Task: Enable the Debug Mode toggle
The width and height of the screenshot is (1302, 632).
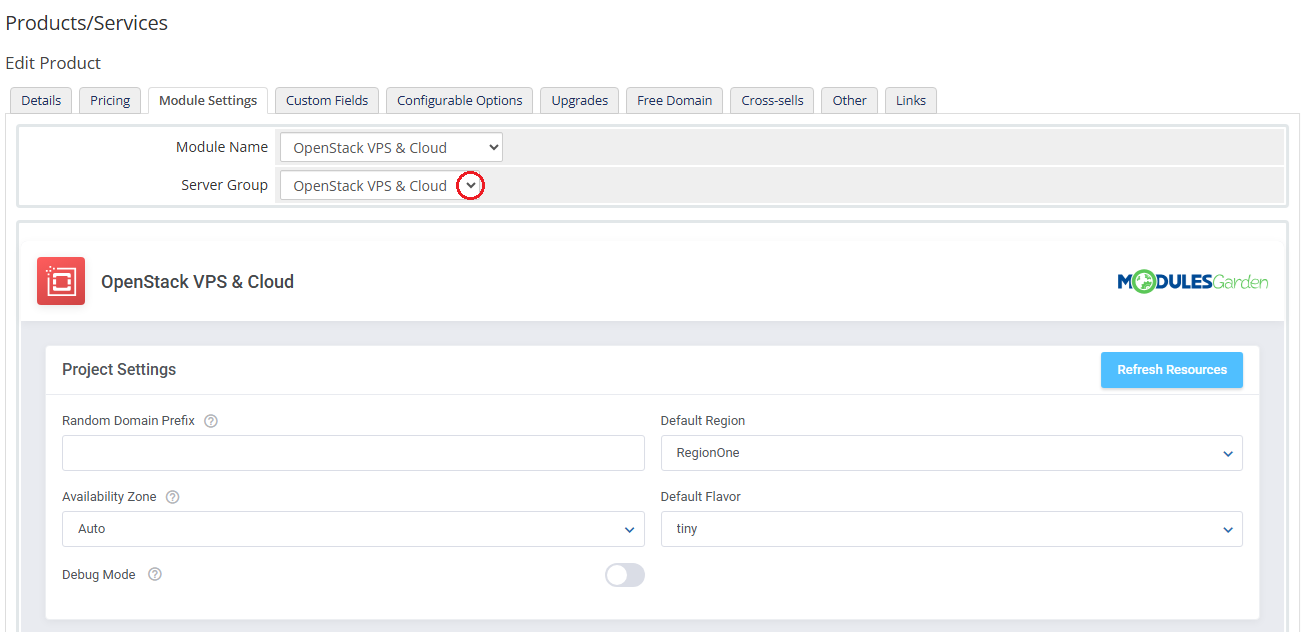Action: tap(624, 575)
